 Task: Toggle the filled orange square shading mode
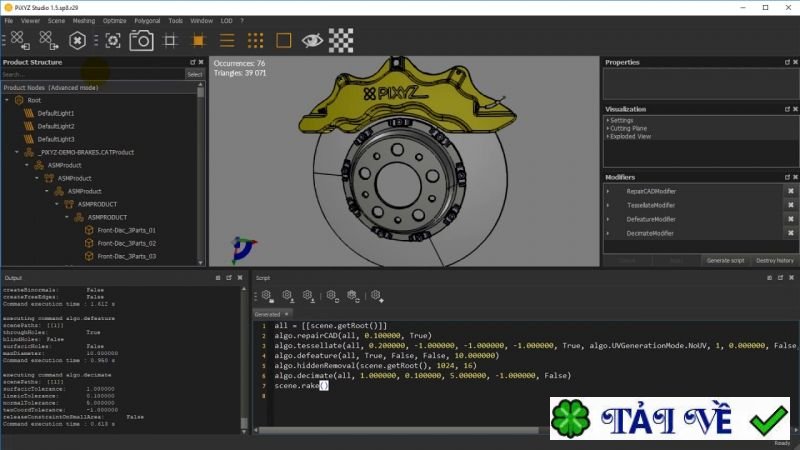[198, 40]
